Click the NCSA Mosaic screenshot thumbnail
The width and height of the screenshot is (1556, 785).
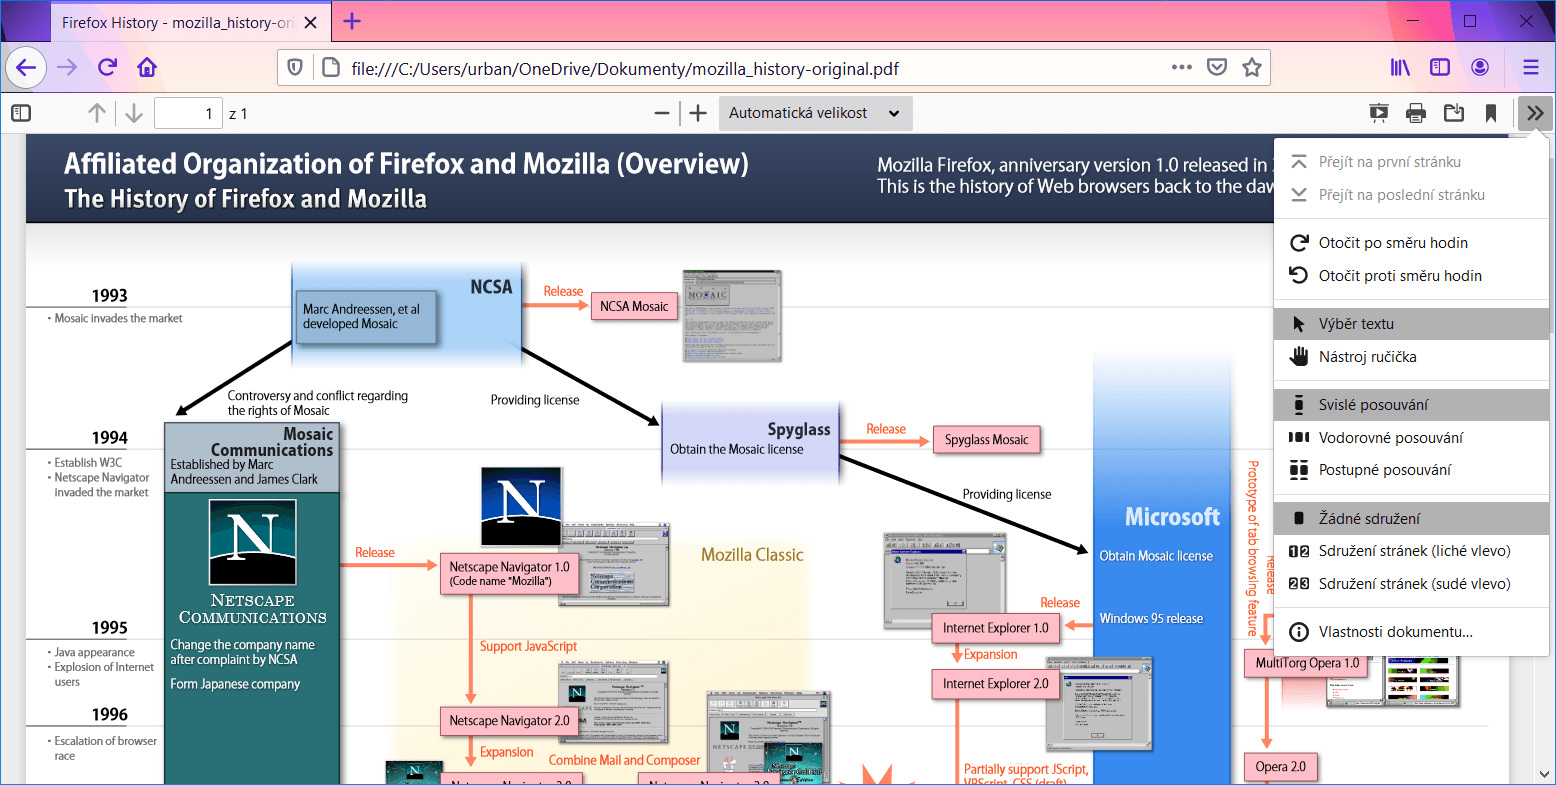click(x=731, y=315)
